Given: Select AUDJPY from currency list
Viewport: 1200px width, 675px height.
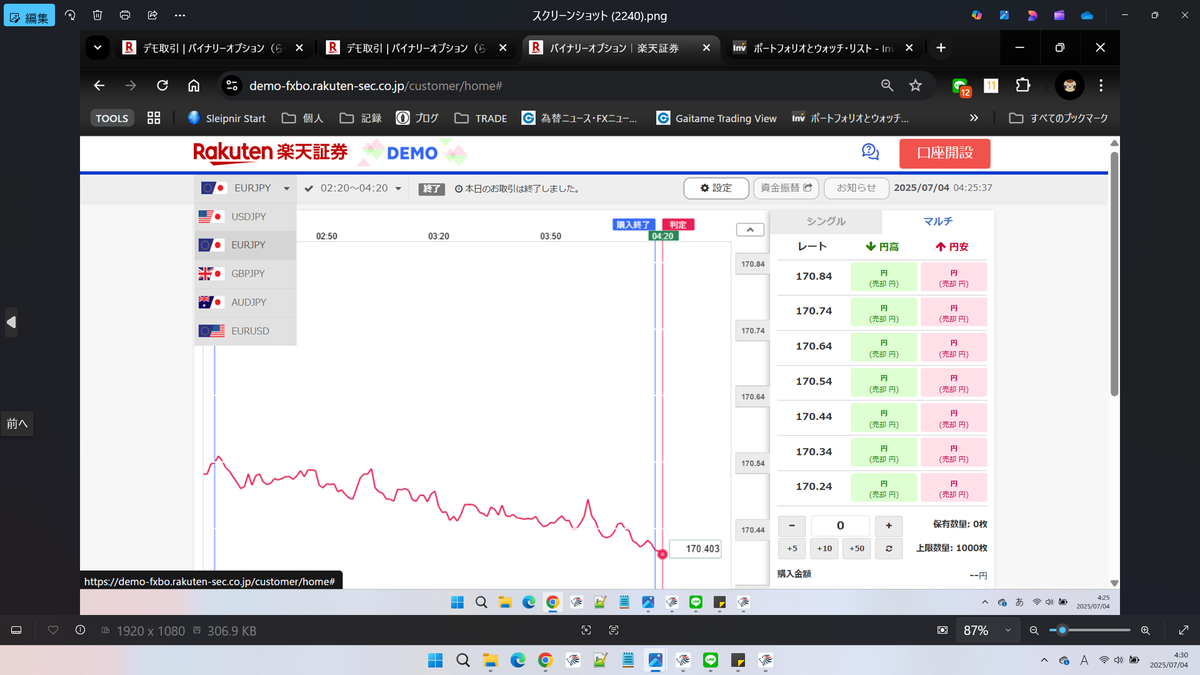Looking at the screenshot, I should (246, 302).
